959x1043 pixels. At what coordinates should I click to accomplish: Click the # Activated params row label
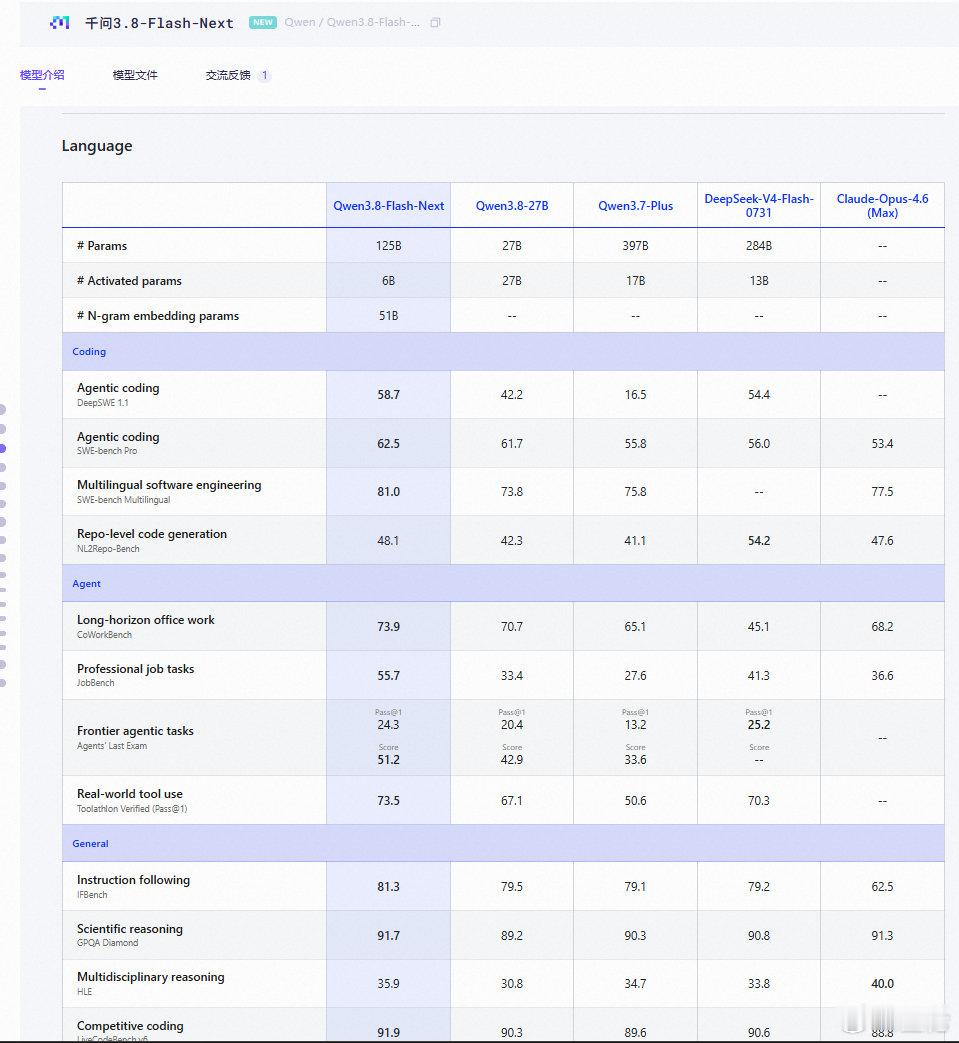pos(129,281)
